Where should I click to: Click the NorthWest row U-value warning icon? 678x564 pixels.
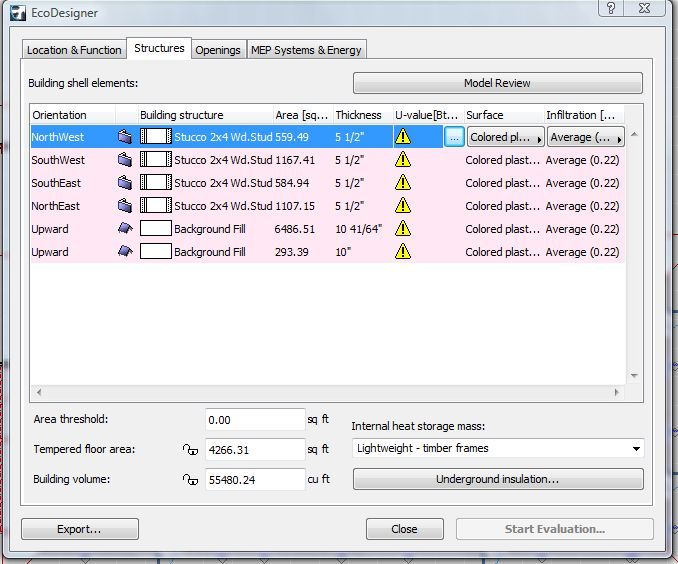403,137
